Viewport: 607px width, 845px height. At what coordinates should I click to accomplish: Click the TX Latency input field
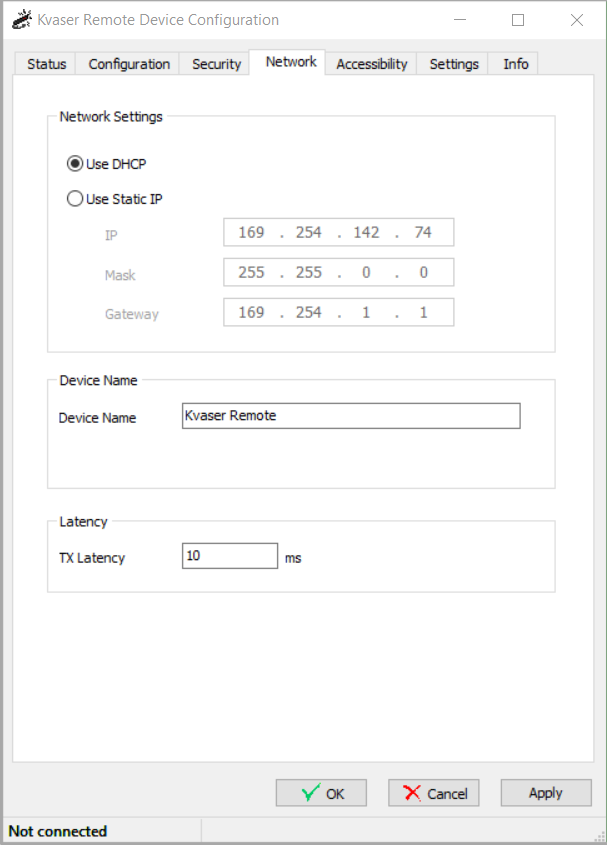[x=230, y=556]
